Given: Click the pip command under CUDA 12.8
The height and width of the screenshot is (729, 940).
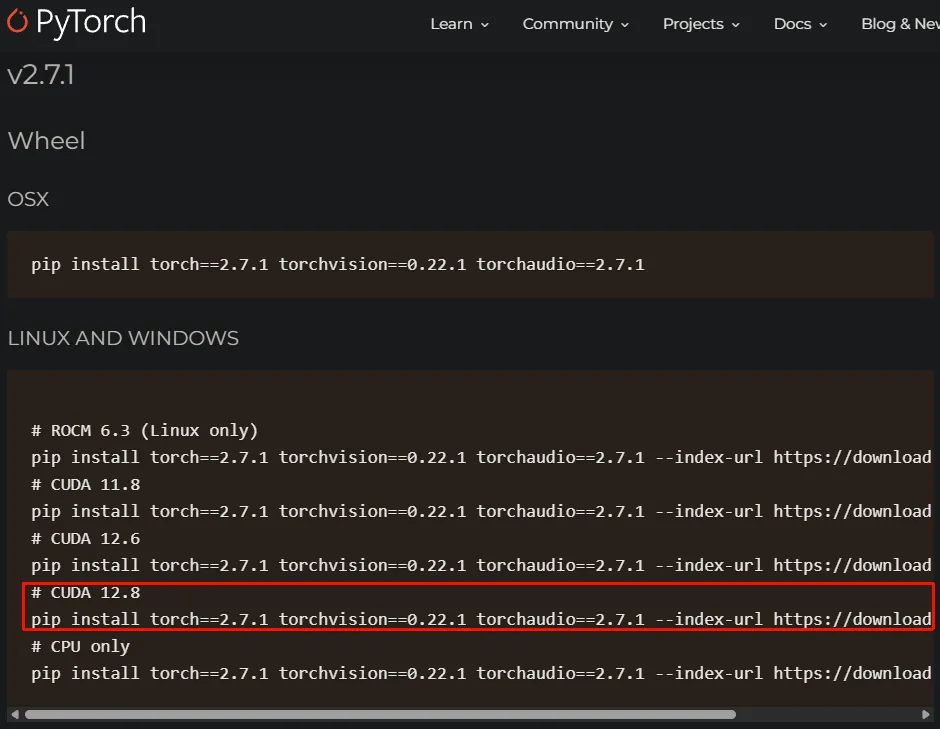Looking at the screenshot, I should 481,619.
